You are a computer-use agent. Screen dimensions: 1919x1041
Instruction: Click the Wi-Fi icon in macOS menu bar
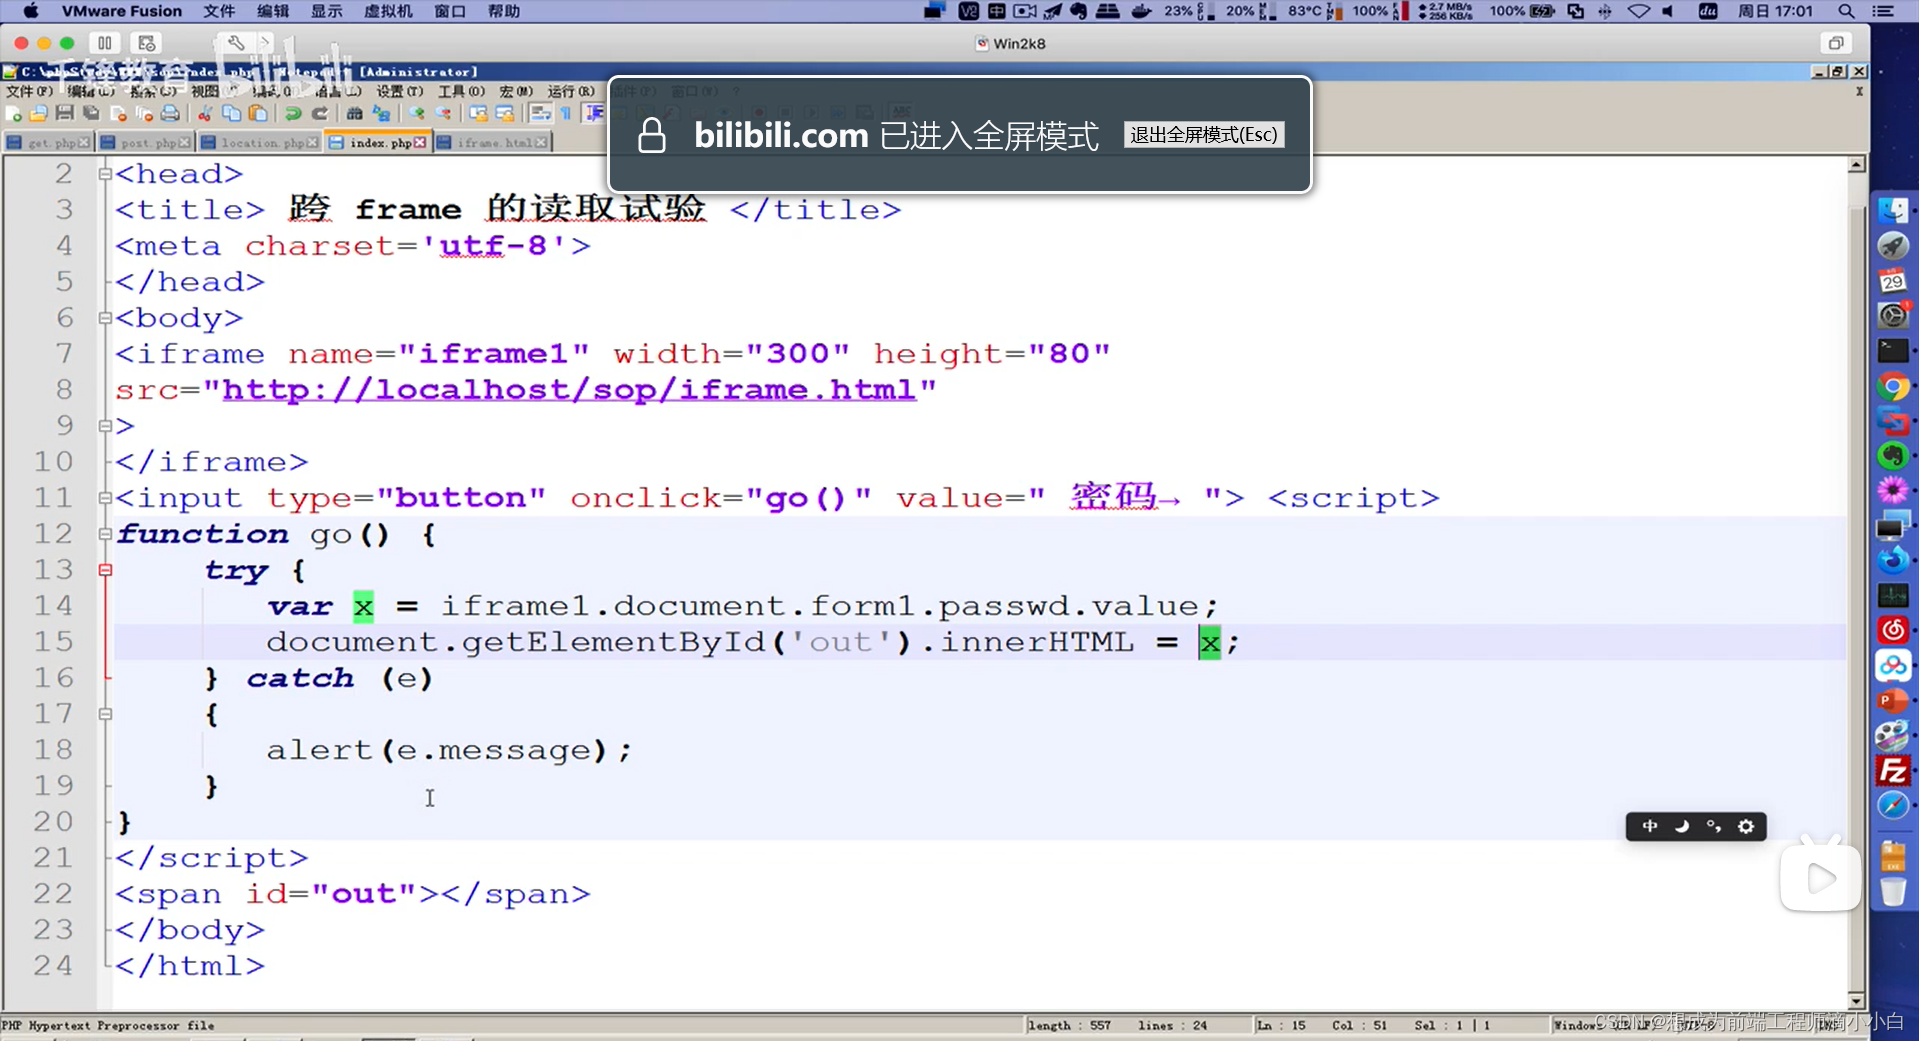point(1638,11)
